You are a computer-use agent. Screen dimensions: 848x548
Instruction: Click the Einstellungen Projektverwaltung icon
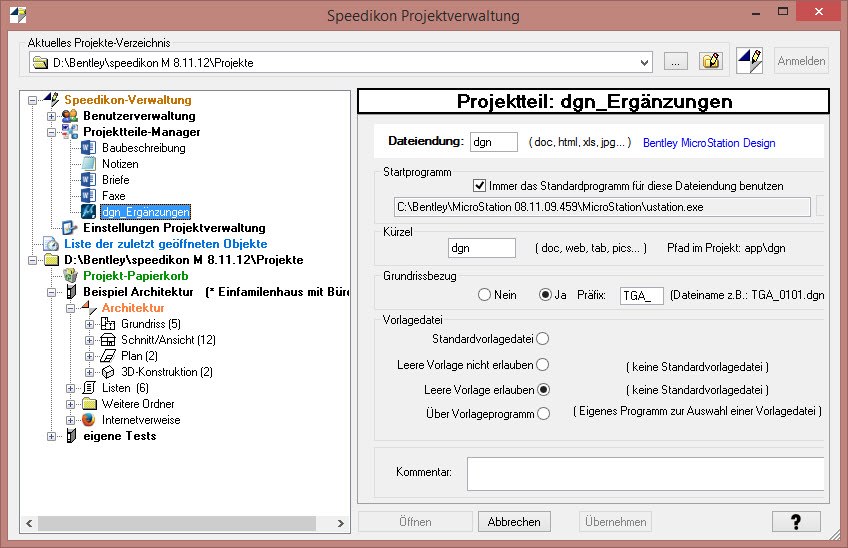[70, 228]
